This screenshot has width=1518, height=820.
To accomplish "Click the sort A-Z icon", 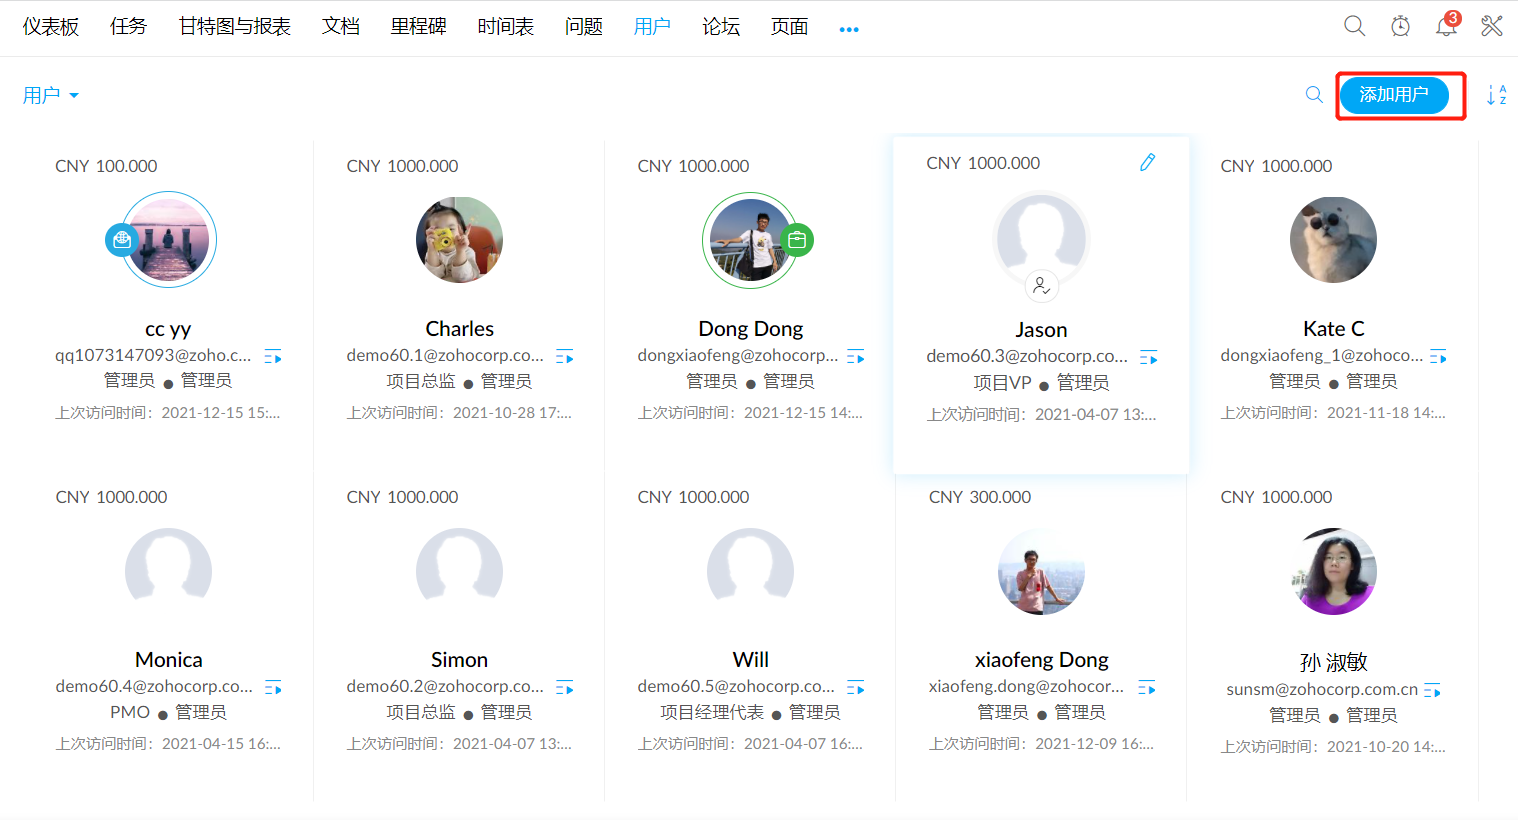I will (1496, 95).
